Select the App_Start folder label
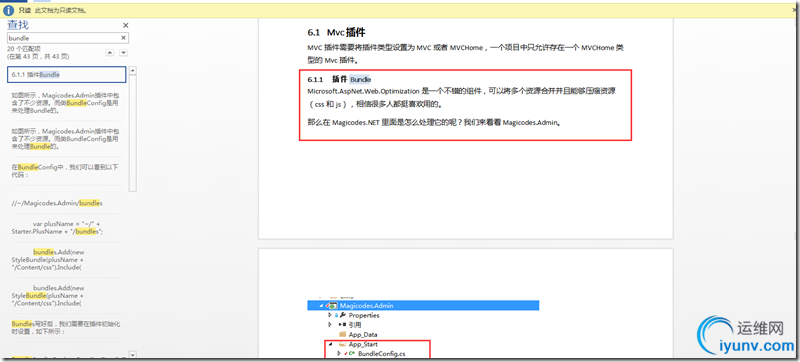The height and width of the screenshot is (362, 800). point(363,344)
